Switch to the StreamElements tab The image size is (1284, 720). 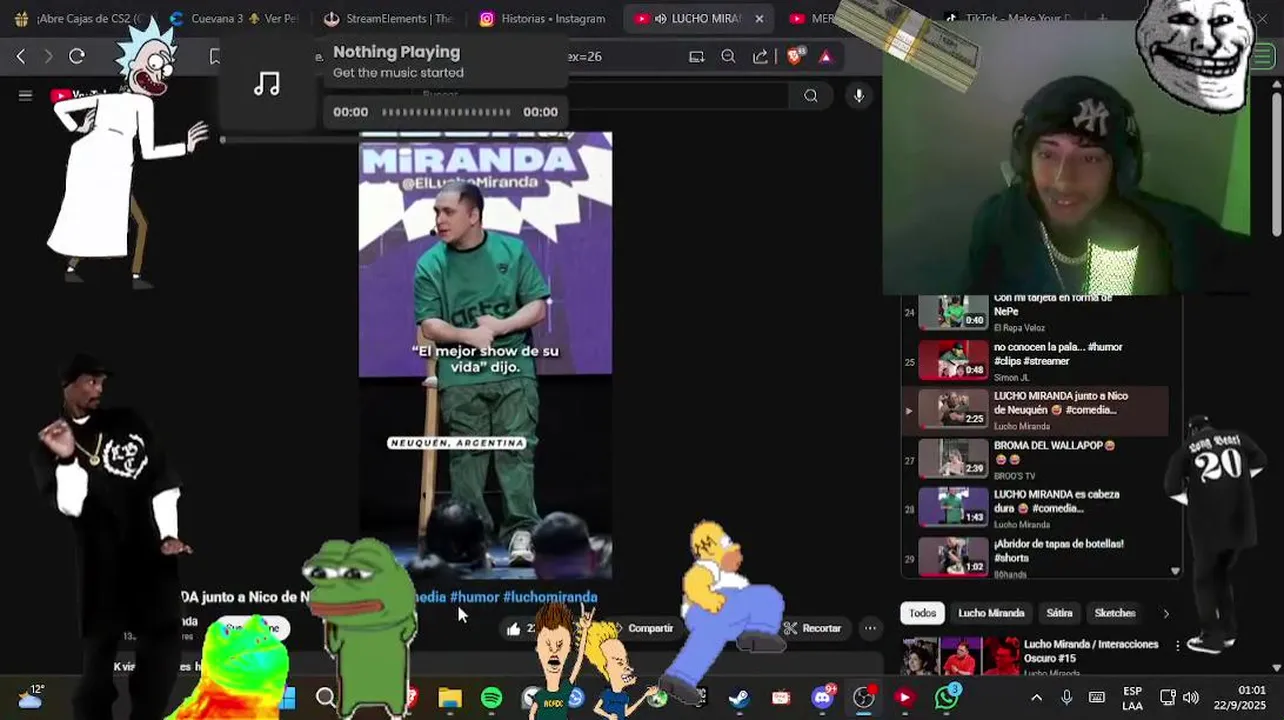[388, 18]
